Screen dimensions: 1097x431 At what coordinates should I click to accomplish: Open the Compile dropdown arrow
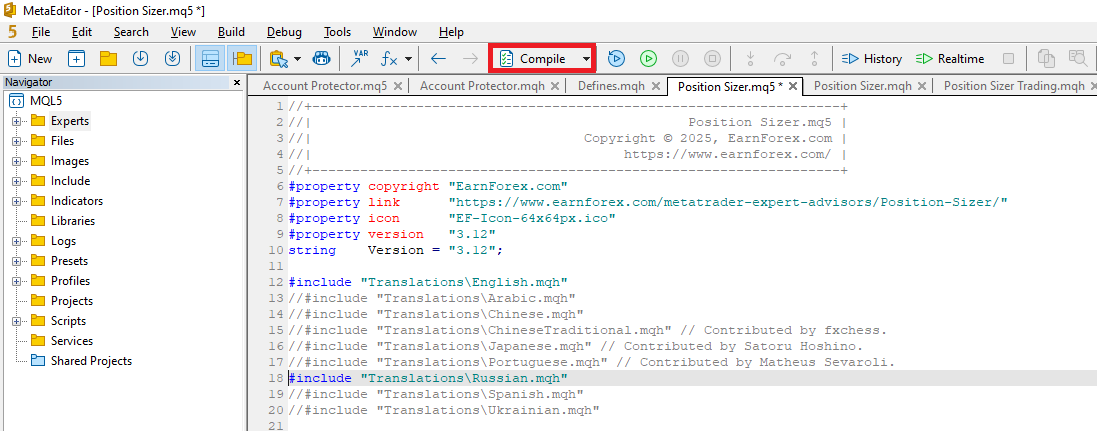coord(585,59)
